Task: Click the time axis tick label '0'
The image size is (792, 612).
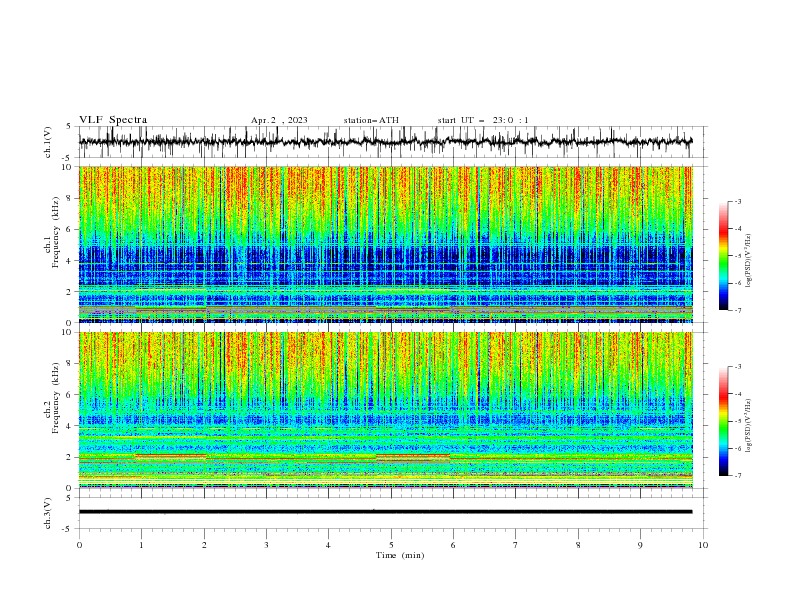Action: click(x=79, y=545)
